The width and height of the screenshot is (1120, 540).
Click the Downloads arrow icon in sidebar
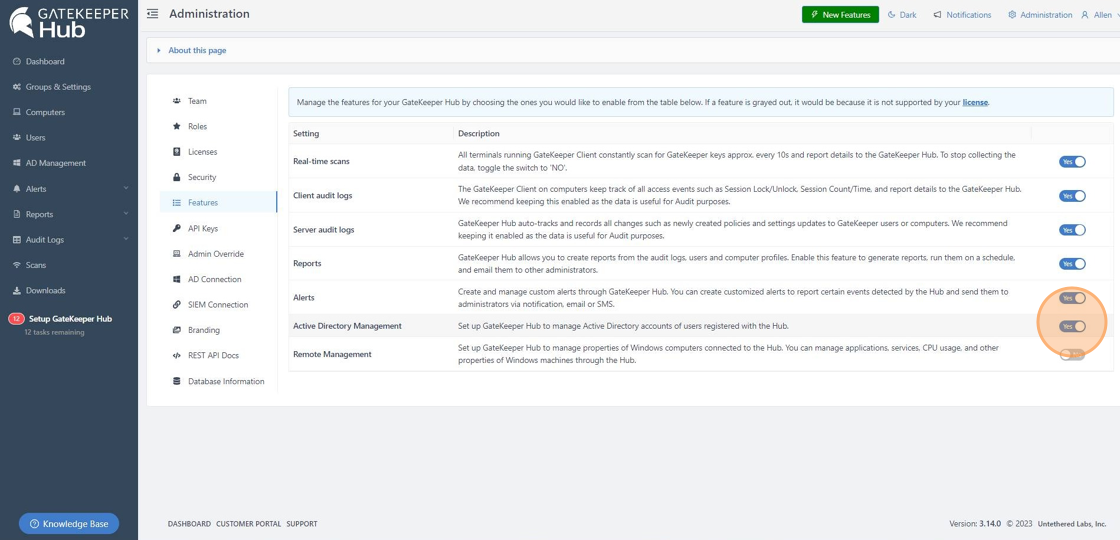click(x=17, y=291)
